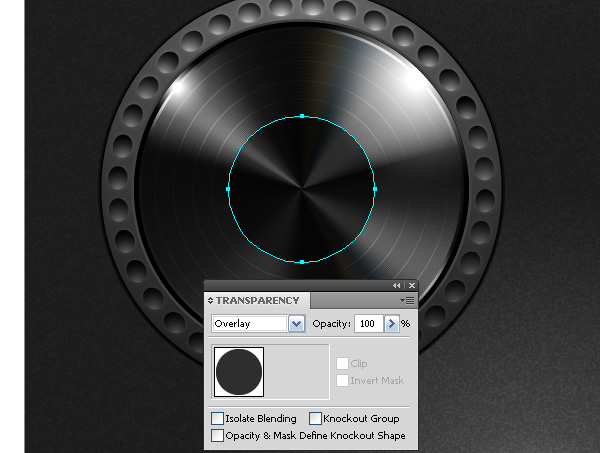Check the disabled Clip checkbox
The width and height of the screenshot is (600, 453).
pyautogui.click(x=342, y=363)
